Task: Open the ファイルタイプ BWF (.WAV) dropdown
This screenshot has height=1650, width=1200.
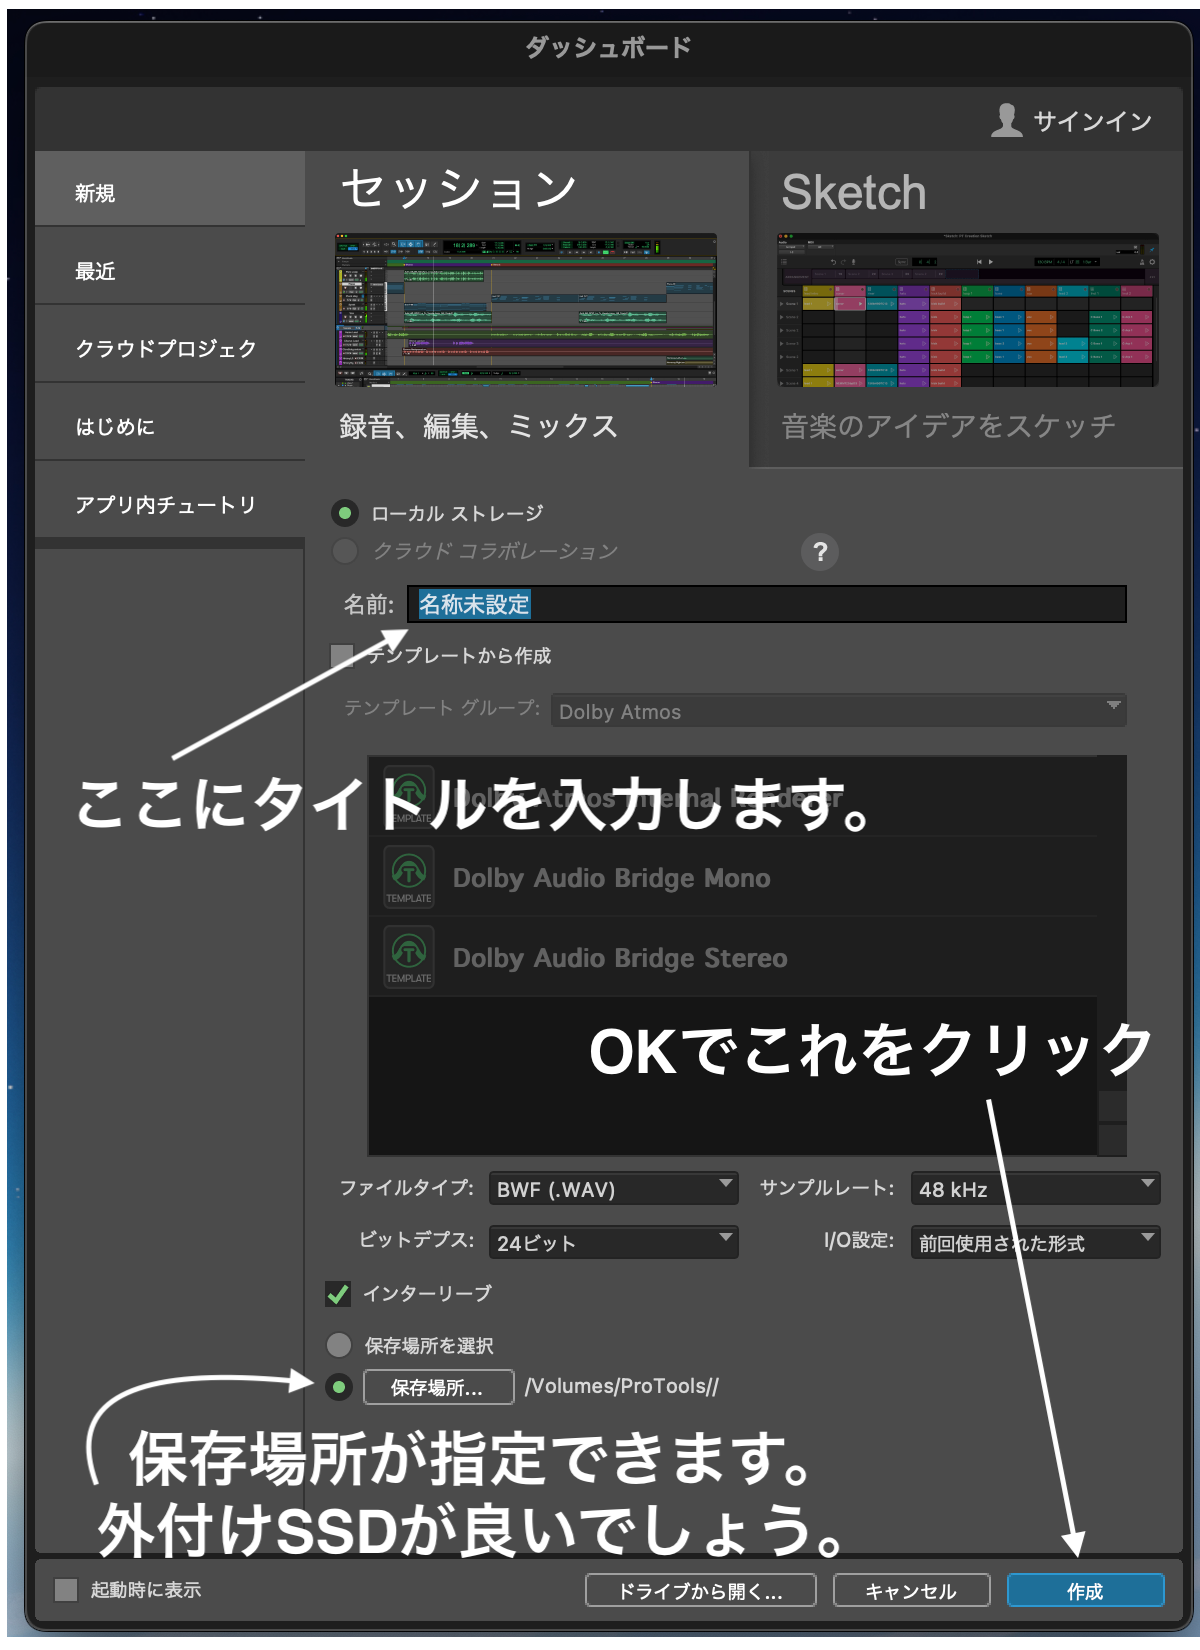Action: (x=613, y=1189)
